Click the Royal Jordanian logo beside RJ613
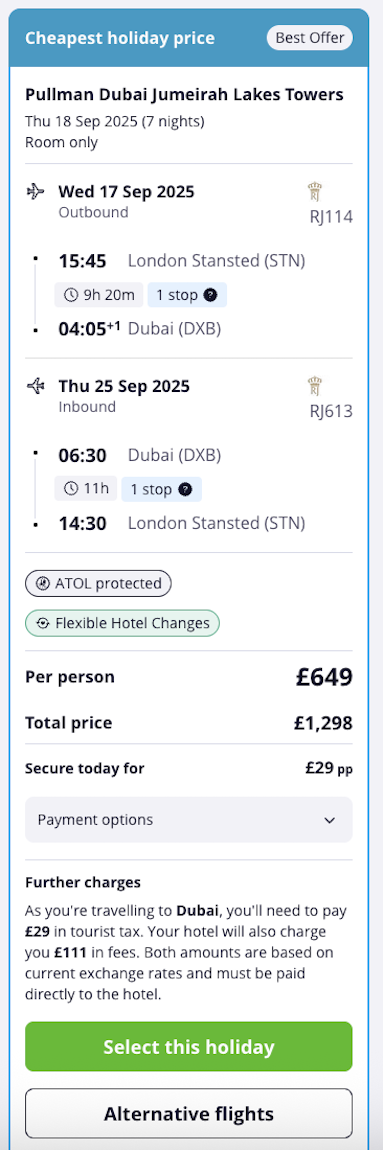 tap(314, 386)
